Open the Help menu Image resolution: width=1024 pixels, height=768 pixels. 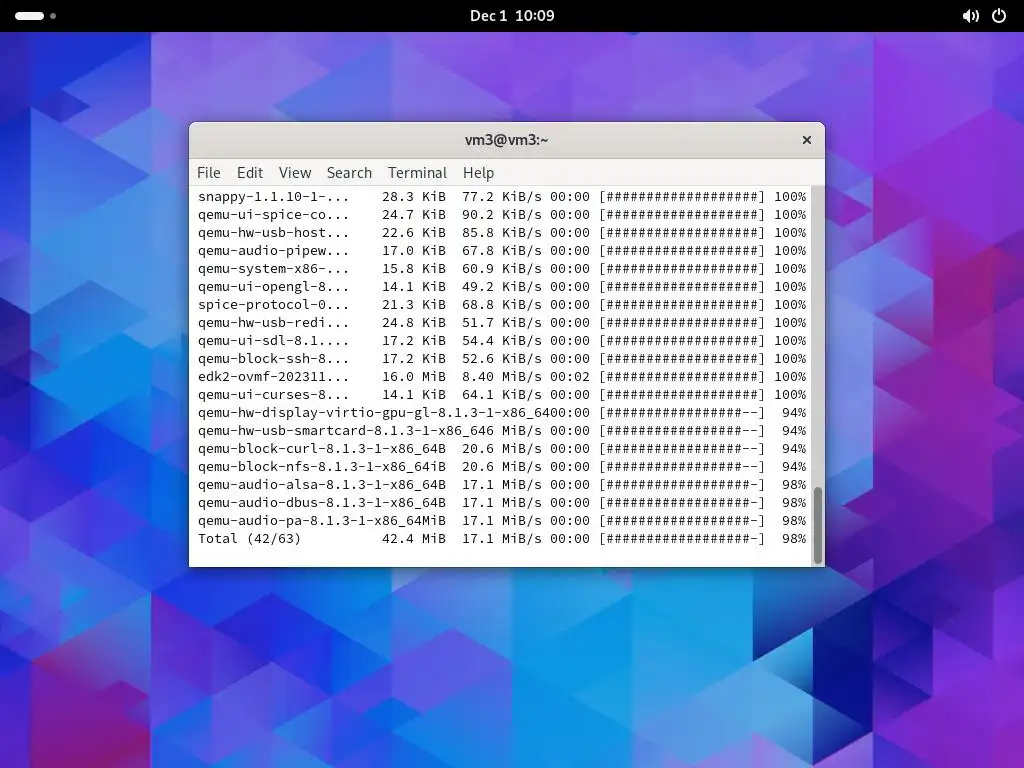478,172
